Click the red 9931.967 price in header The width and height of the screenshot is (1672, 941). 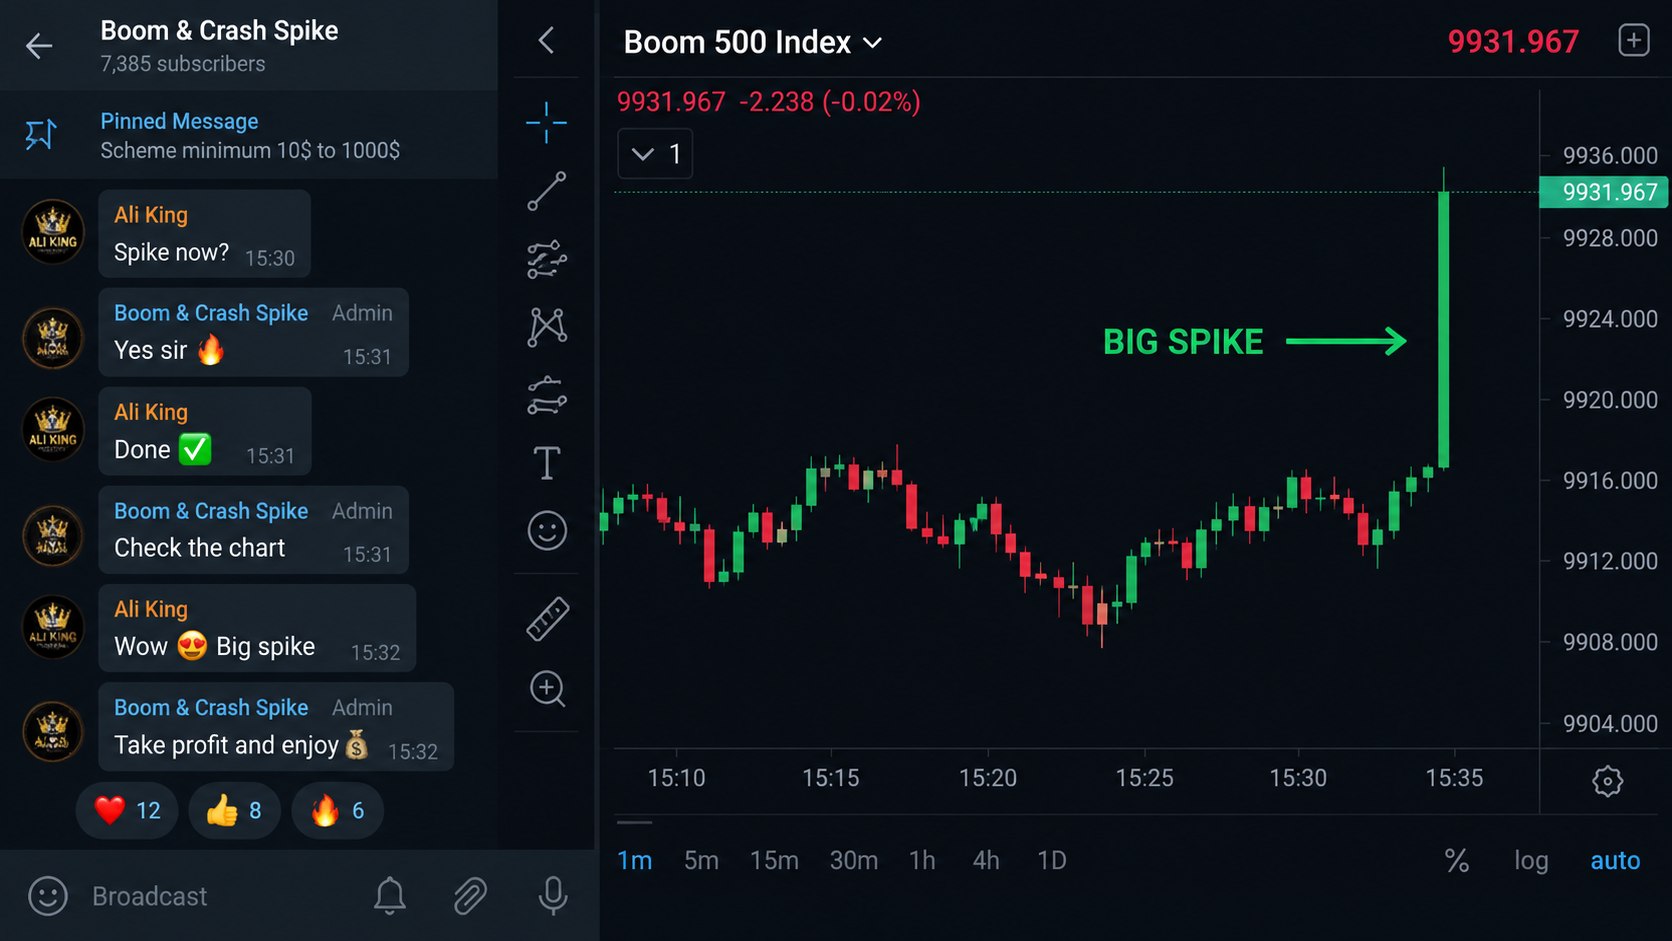(x=1513, y=42)
